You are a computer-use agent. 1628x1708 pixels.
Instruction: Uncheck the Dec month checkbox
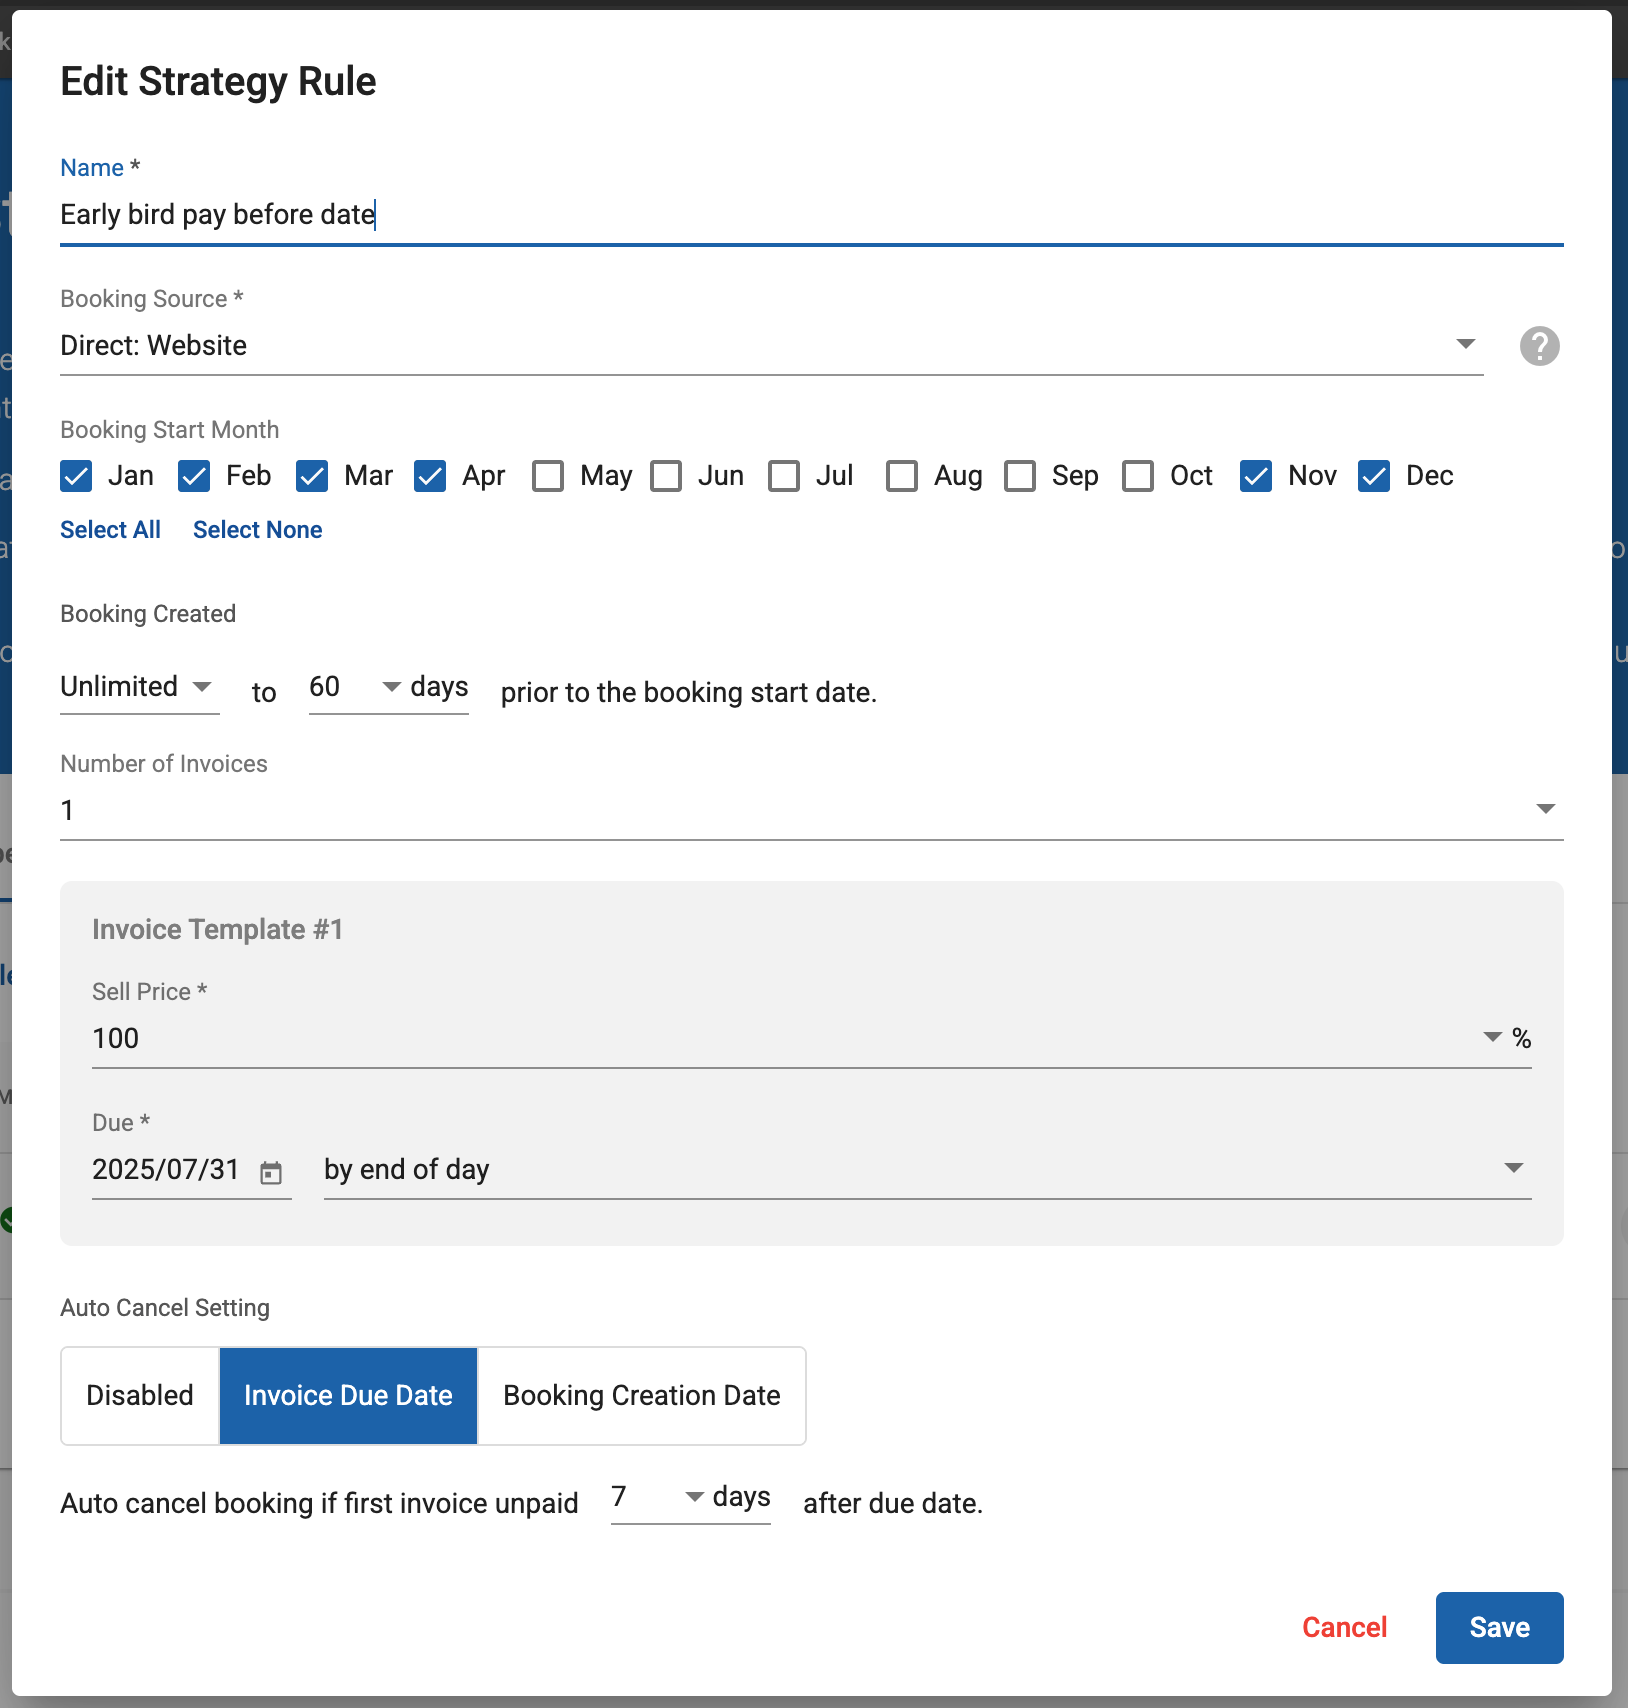(1374, 476)
